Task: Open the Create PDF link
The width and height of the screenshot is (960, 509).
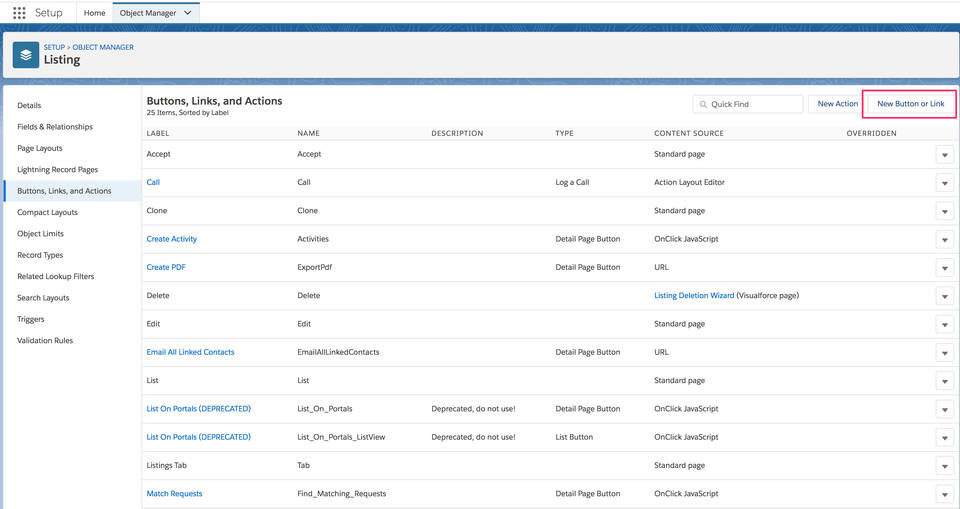Action: (166, 267)
